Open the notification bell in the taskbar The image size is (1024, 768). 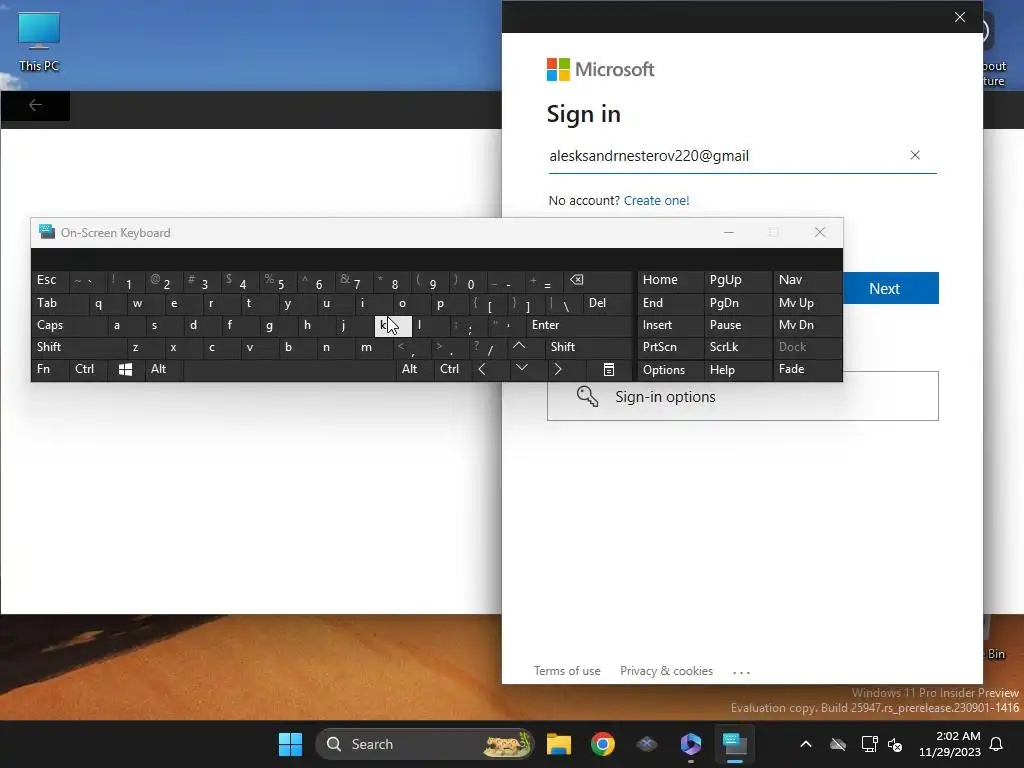(x=997, y=744)
